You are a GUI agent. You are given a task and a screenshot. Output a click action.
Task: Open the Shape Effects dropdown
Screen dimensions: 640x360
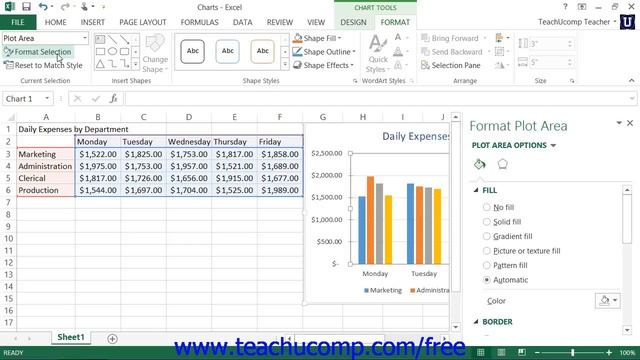(x=352, y=65)
